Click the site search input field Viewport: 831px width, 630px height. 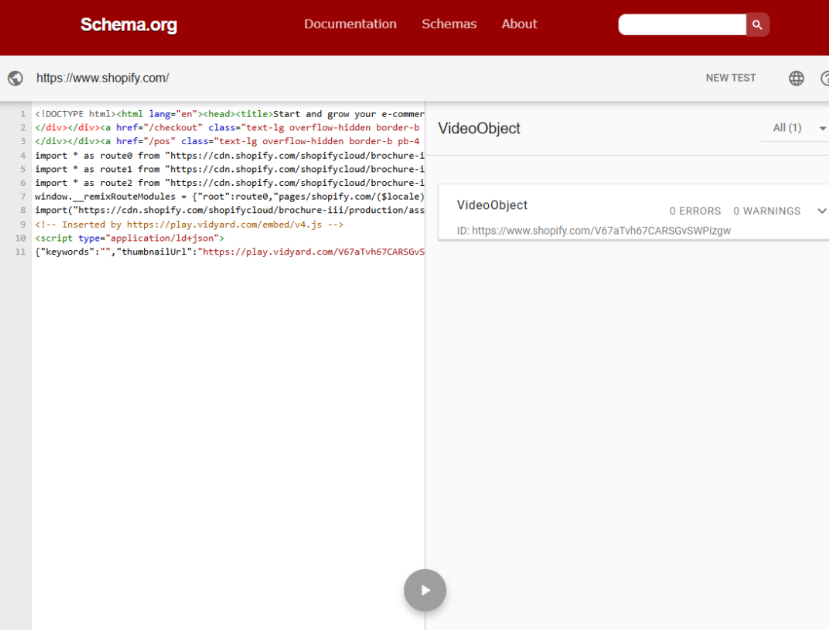tap(682, 24)
